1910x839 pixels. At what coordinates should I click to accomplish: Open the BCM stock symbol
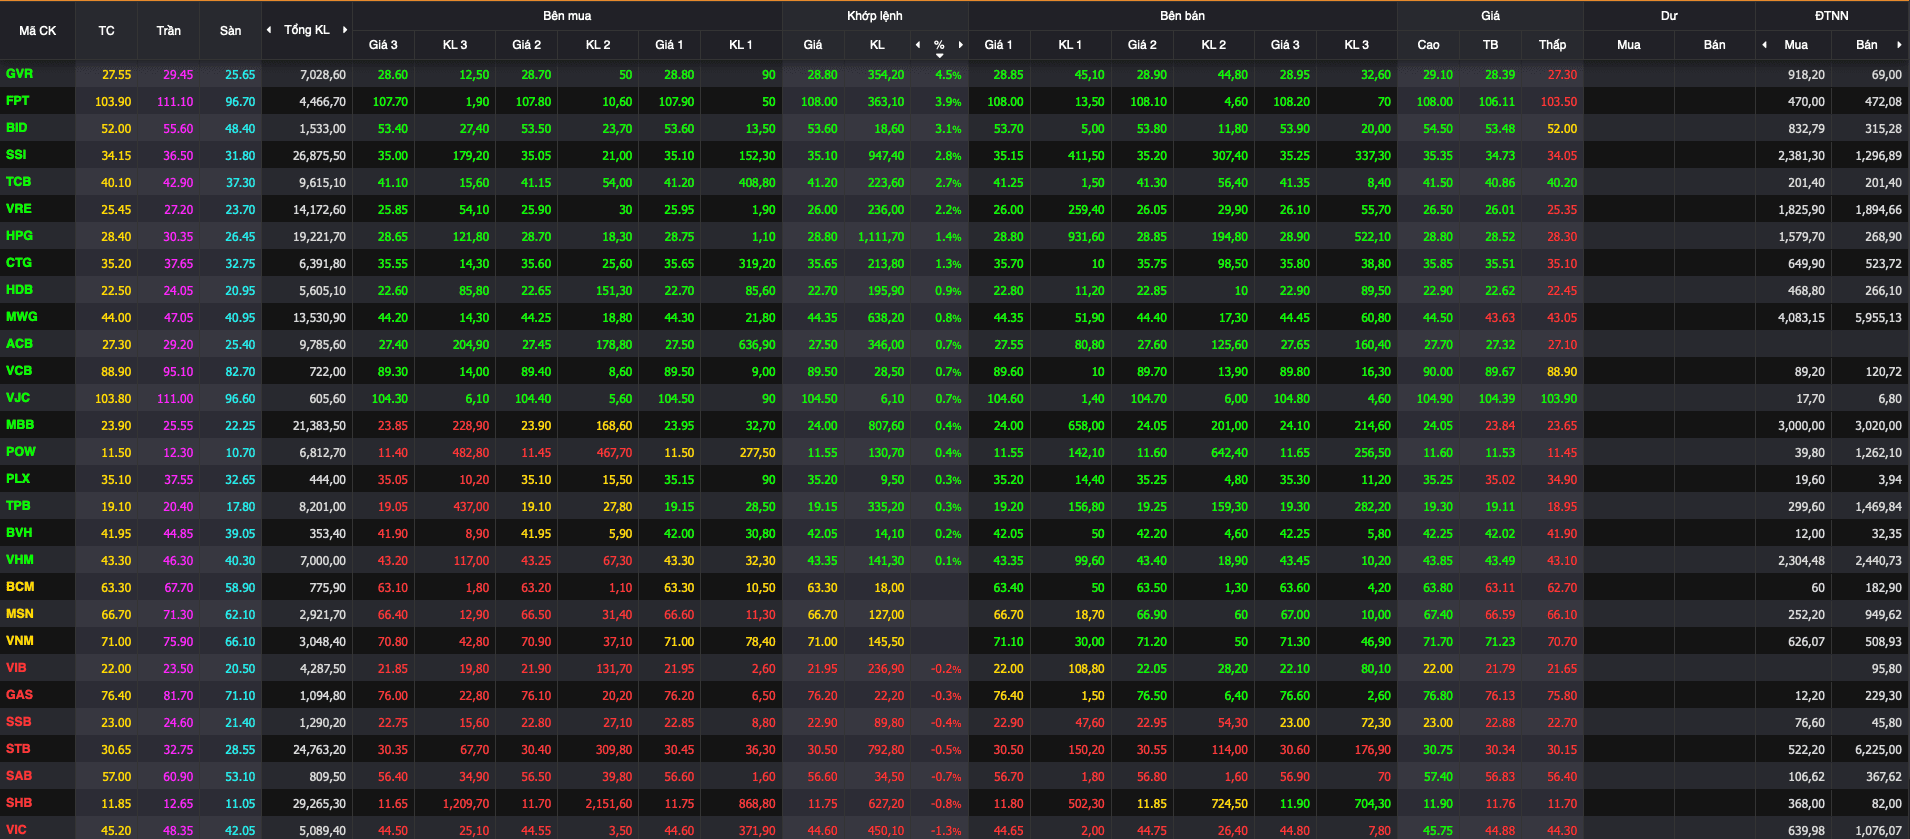pyautogui.click(x=20, y=587)
